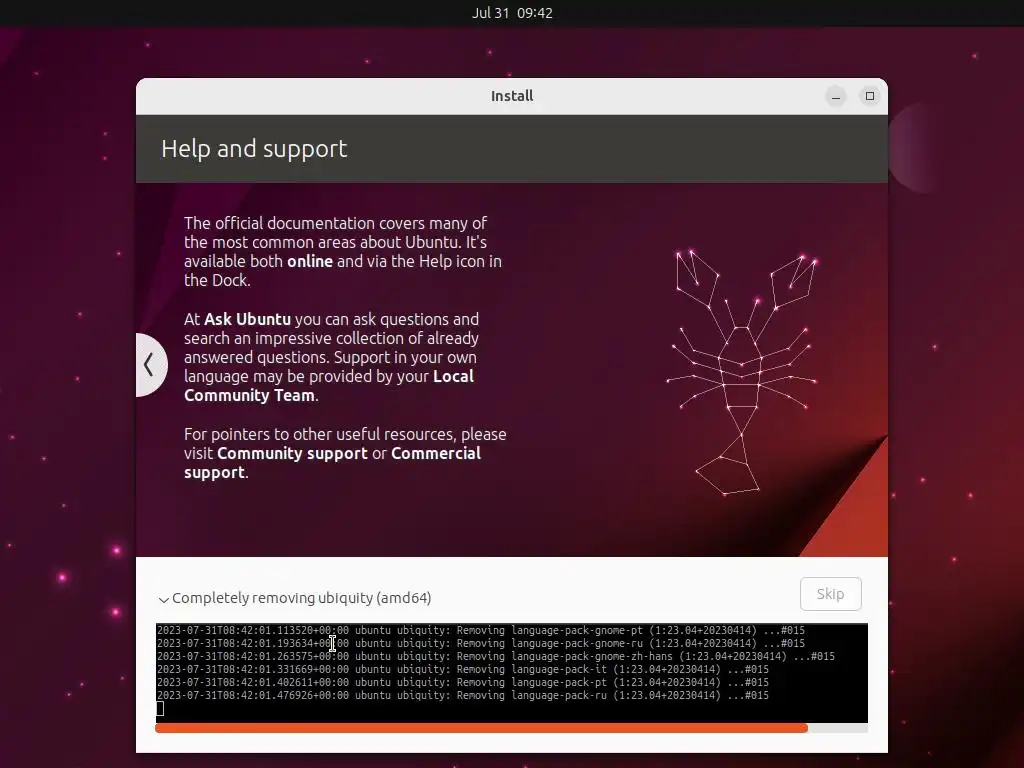
Task: Click log line removing language-pack-pt (1:23.04+20230414)
Action: (x=462, y=682)
